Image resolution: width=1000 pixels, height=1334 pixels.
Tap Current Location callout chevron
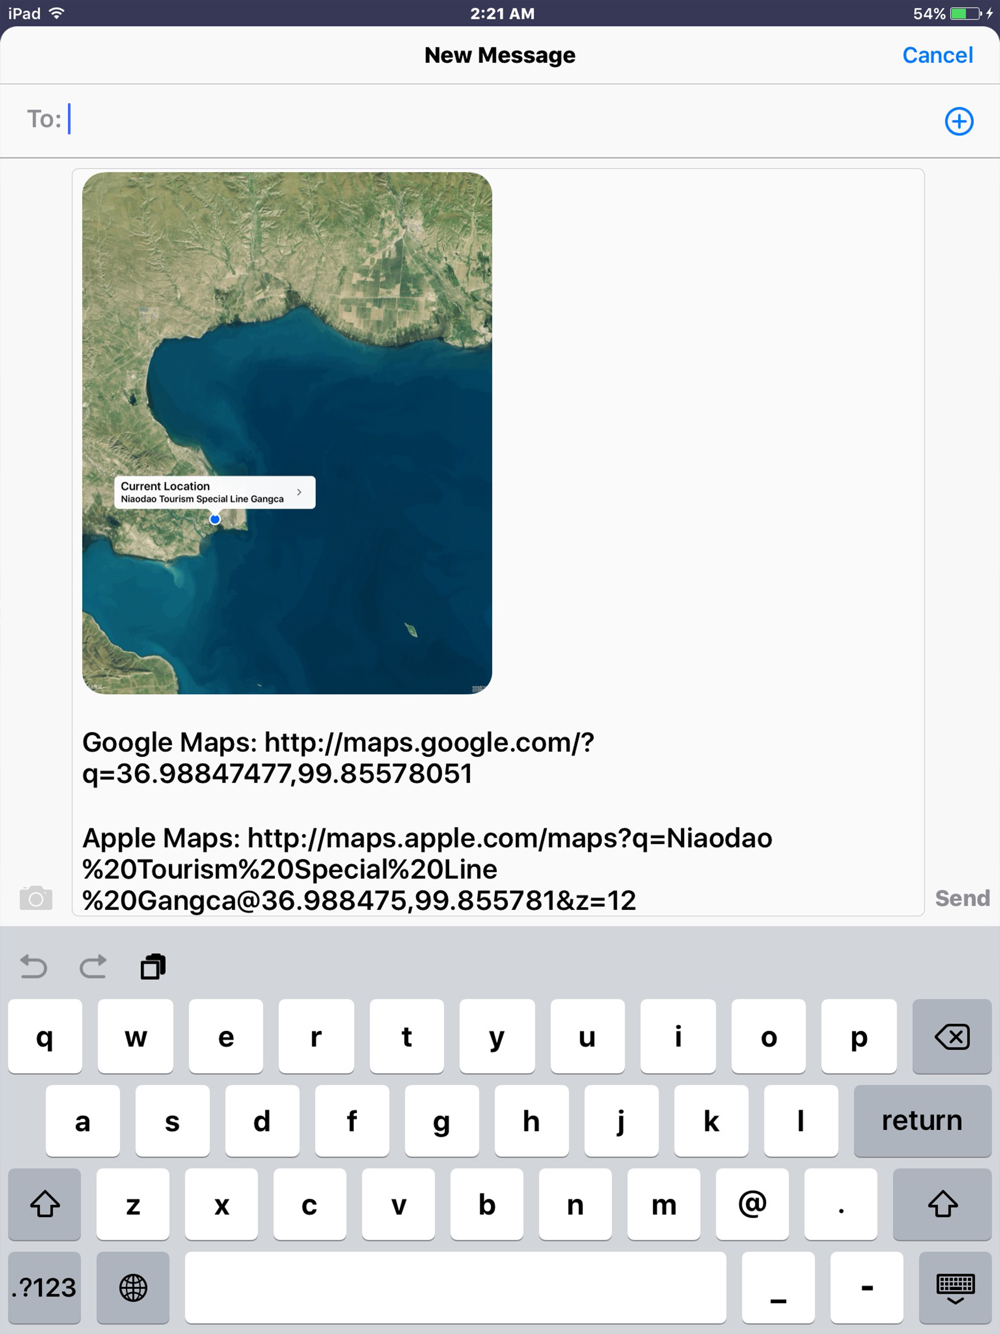pyautogui.click(x=299, y=492)
